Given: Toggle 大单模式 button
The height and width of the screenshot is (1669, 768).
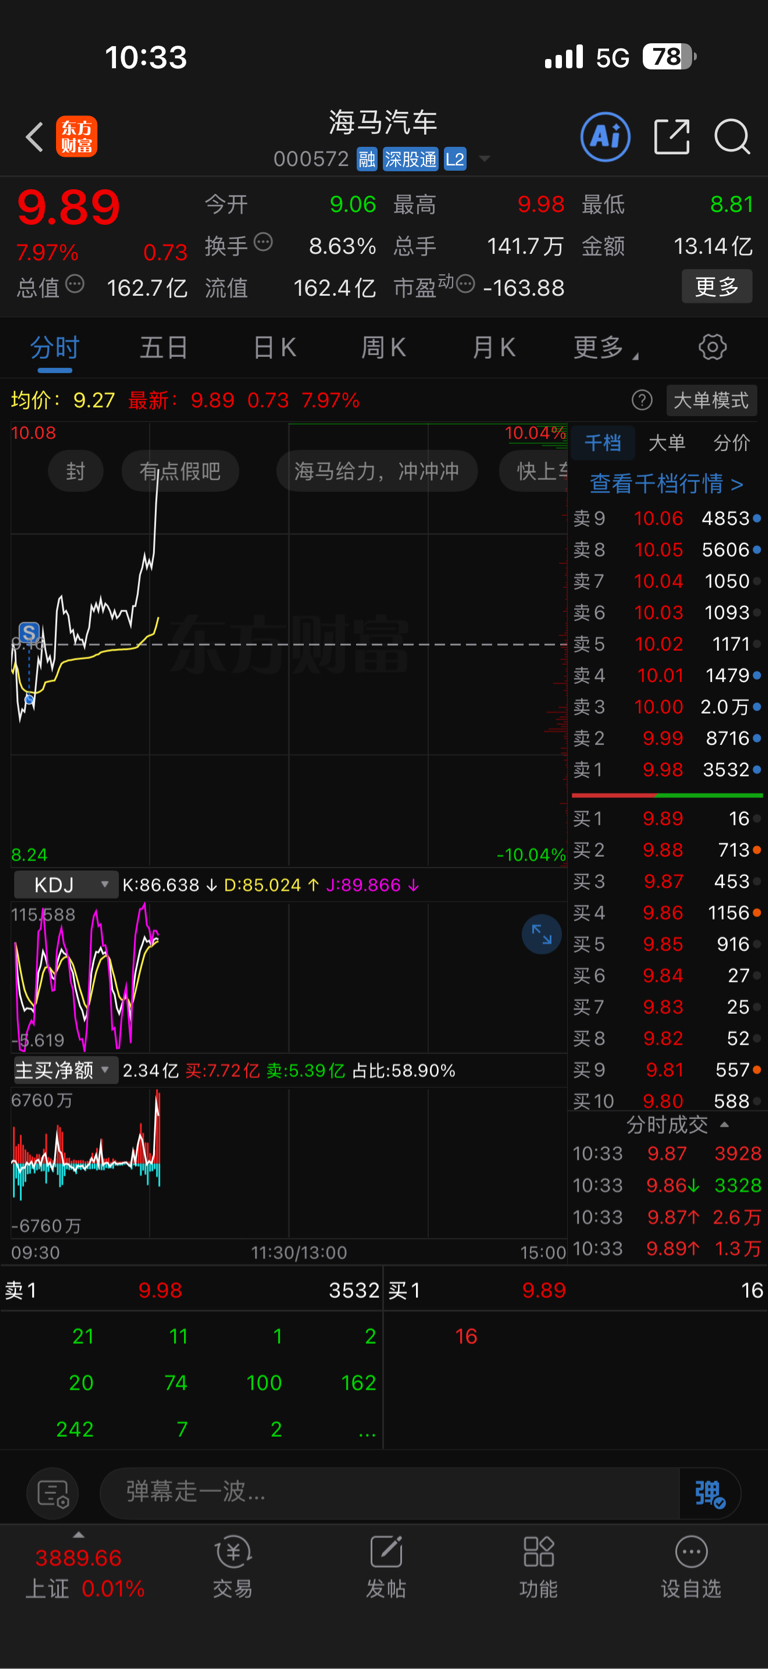Looking at the screenshot, I should click(711, 400).
